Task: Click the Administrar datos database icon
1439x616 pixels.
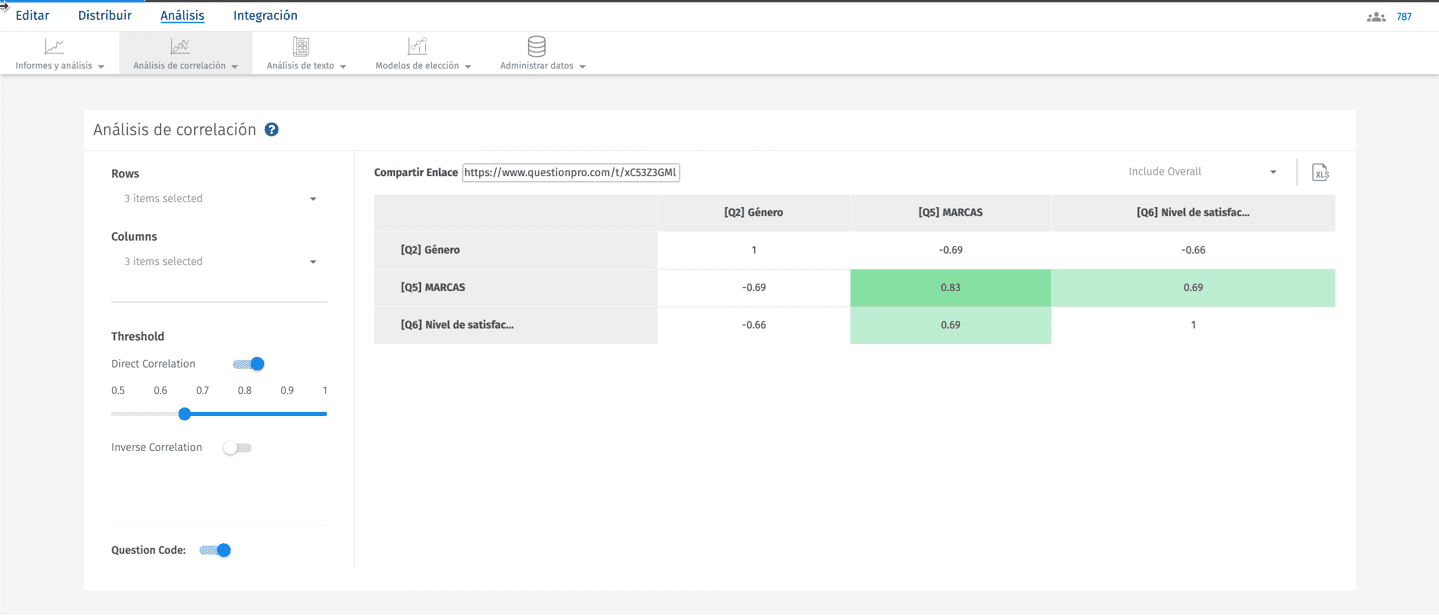Action: [x=537, y=46]
